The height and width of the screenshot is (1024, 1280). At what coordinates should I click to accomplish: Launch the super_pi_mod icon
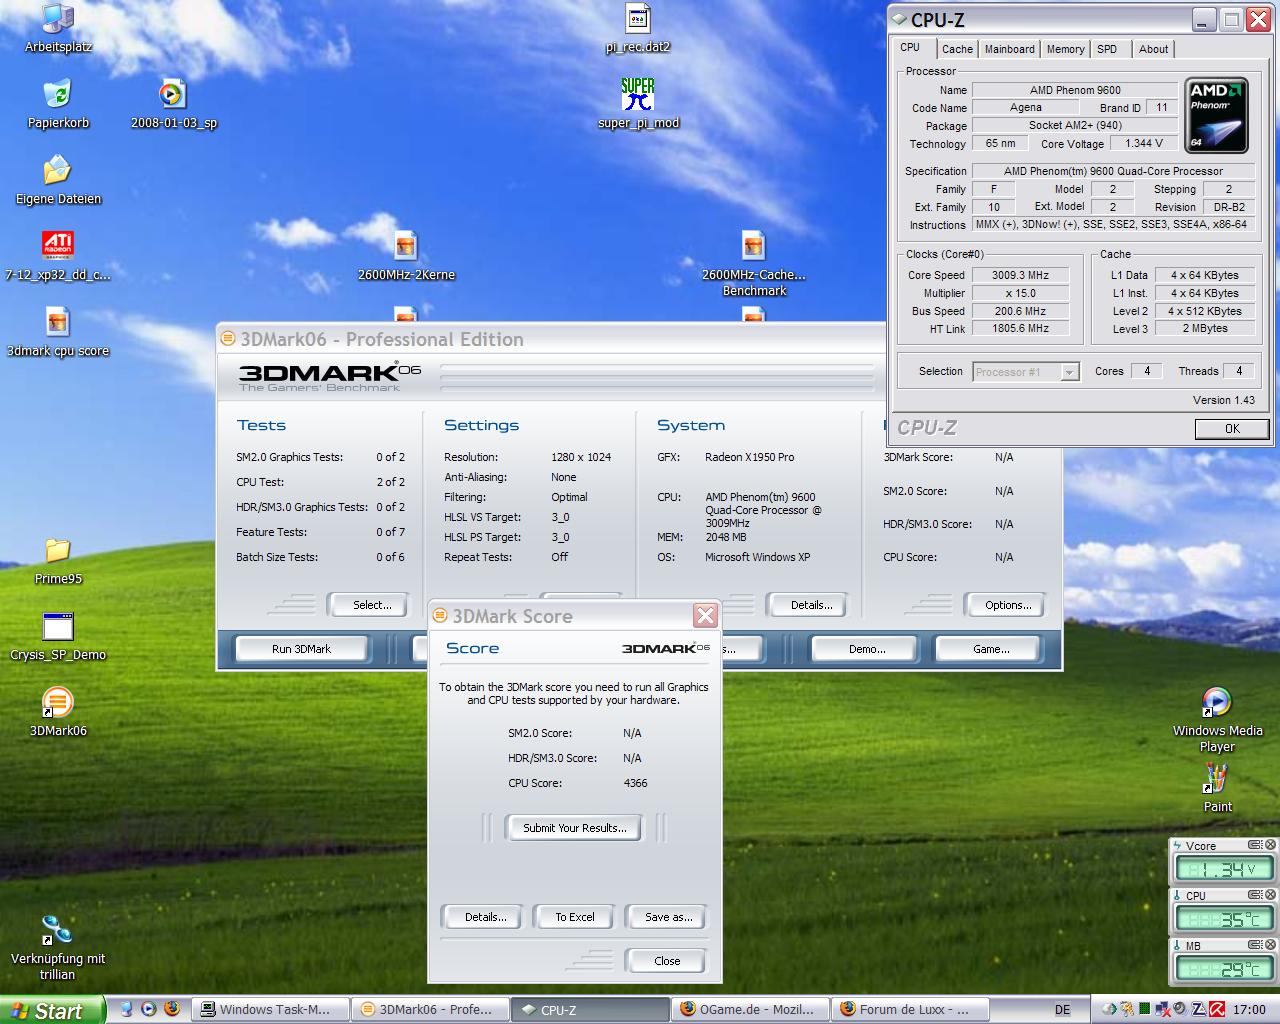coord(638,104)
